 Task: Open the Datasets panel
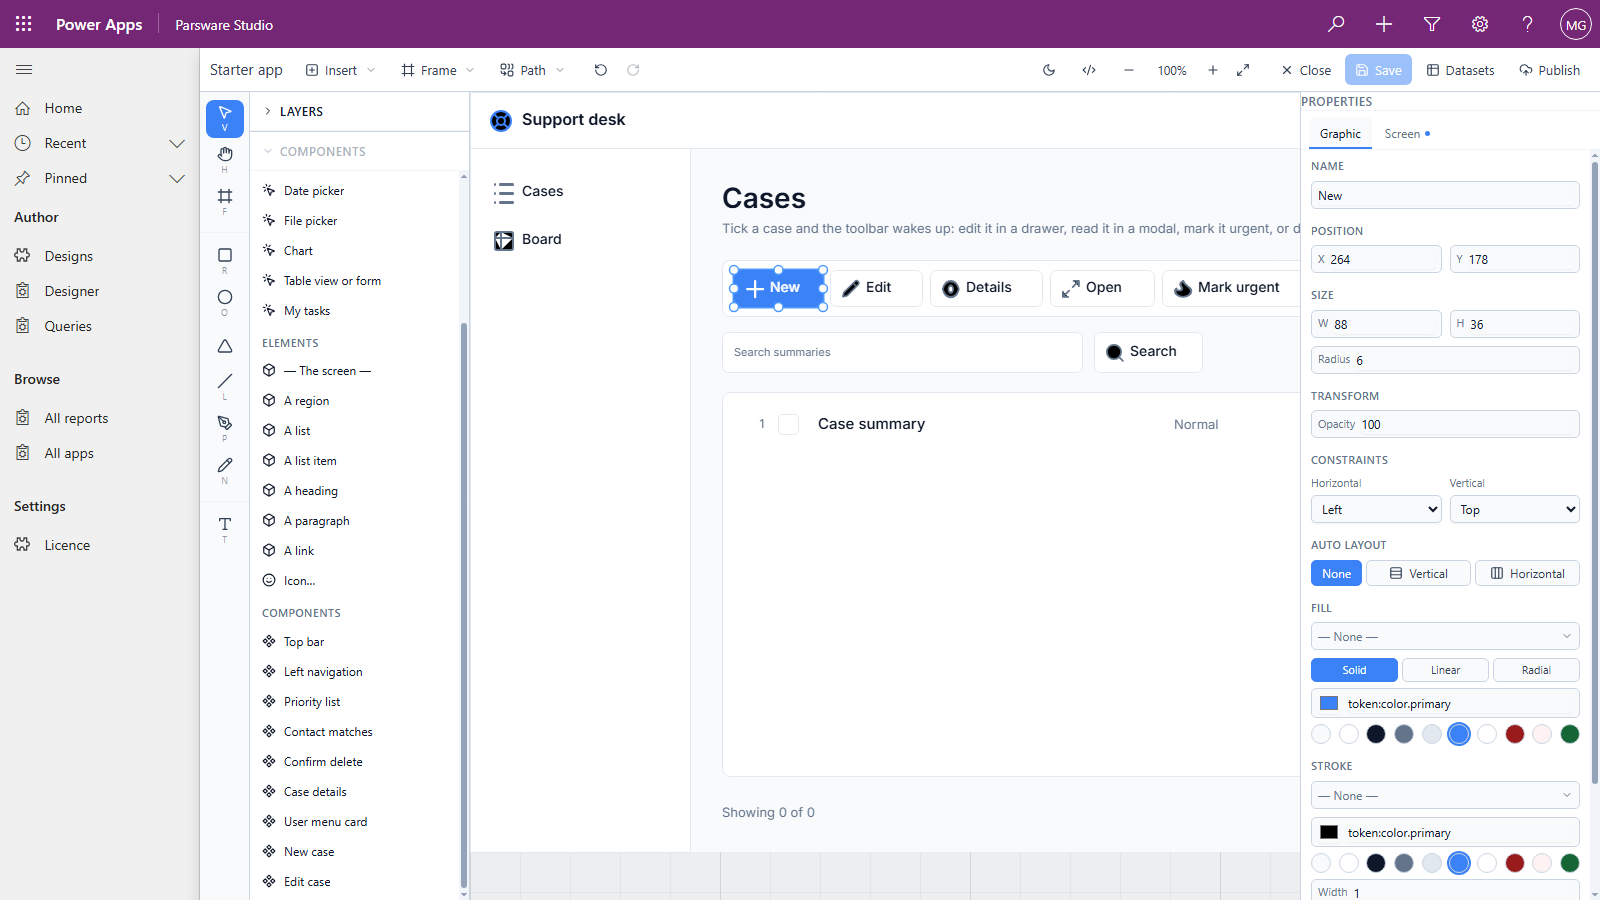pyautogui.click(x=1460, y=70)
